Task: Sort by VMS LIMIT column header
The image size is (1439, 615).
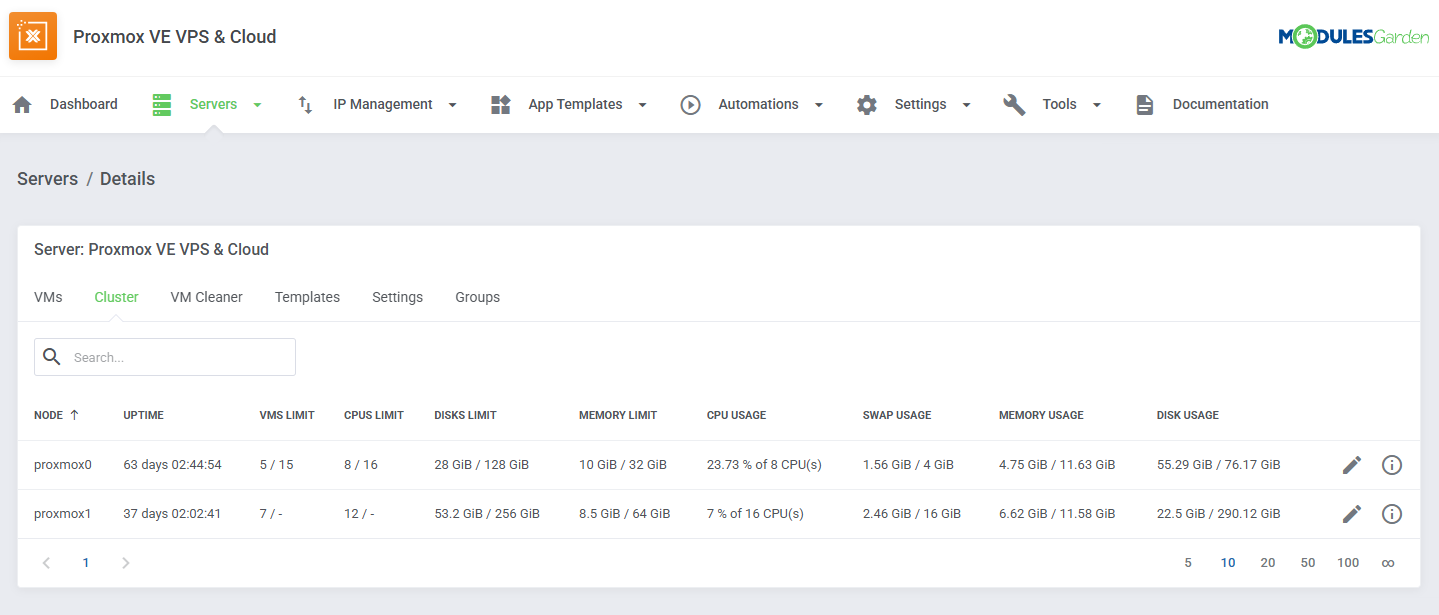Action: tap(287, 415)
